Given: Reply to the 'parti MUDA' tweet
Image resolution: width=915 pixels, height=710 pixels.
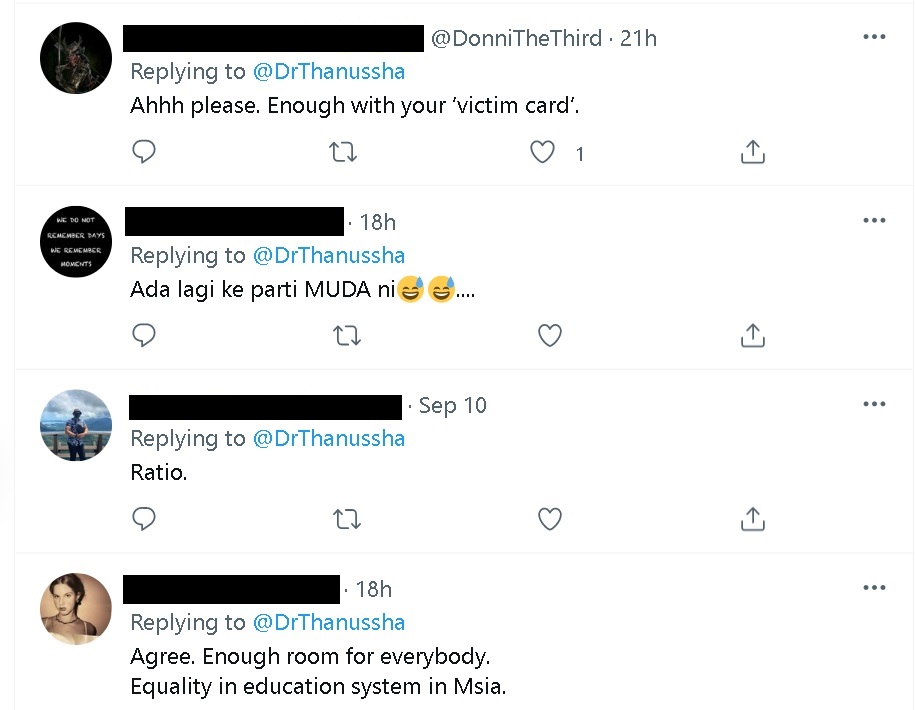Looking at the screenshot, I should click(144, 335).
